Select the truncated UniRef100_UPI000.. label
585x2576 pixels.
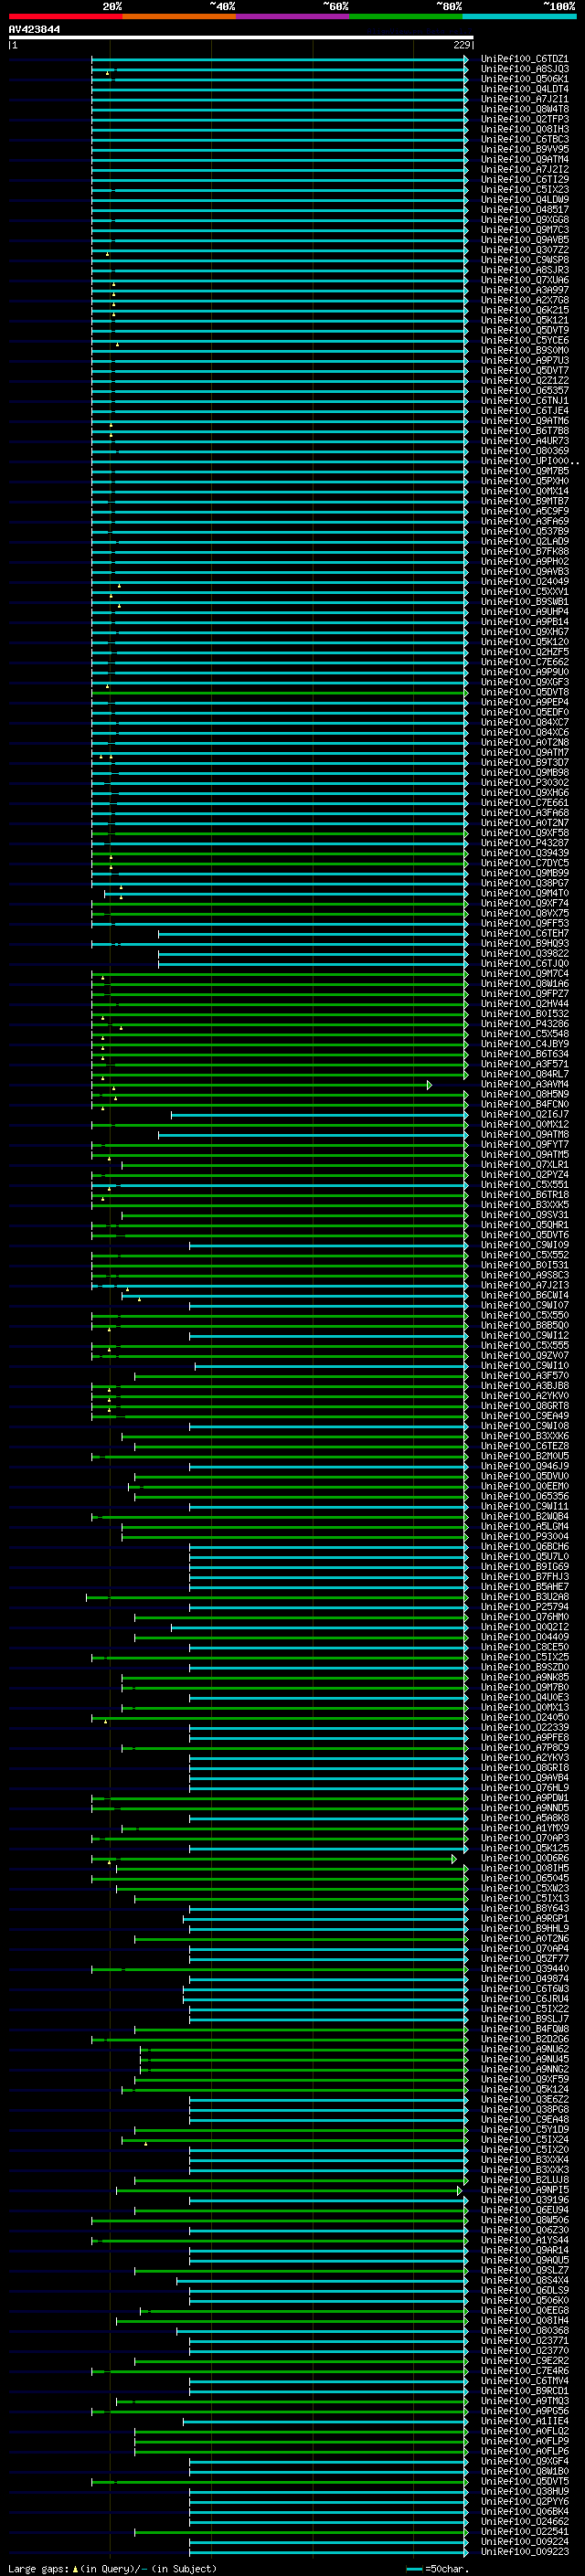(x=529, y=461)
